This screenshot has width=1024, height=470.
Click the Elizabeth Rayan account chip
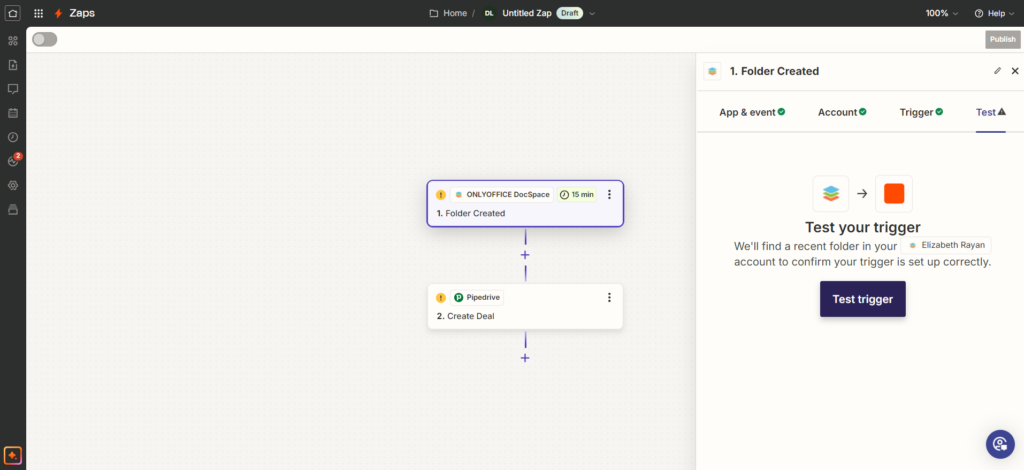click(x=946, y=245)
